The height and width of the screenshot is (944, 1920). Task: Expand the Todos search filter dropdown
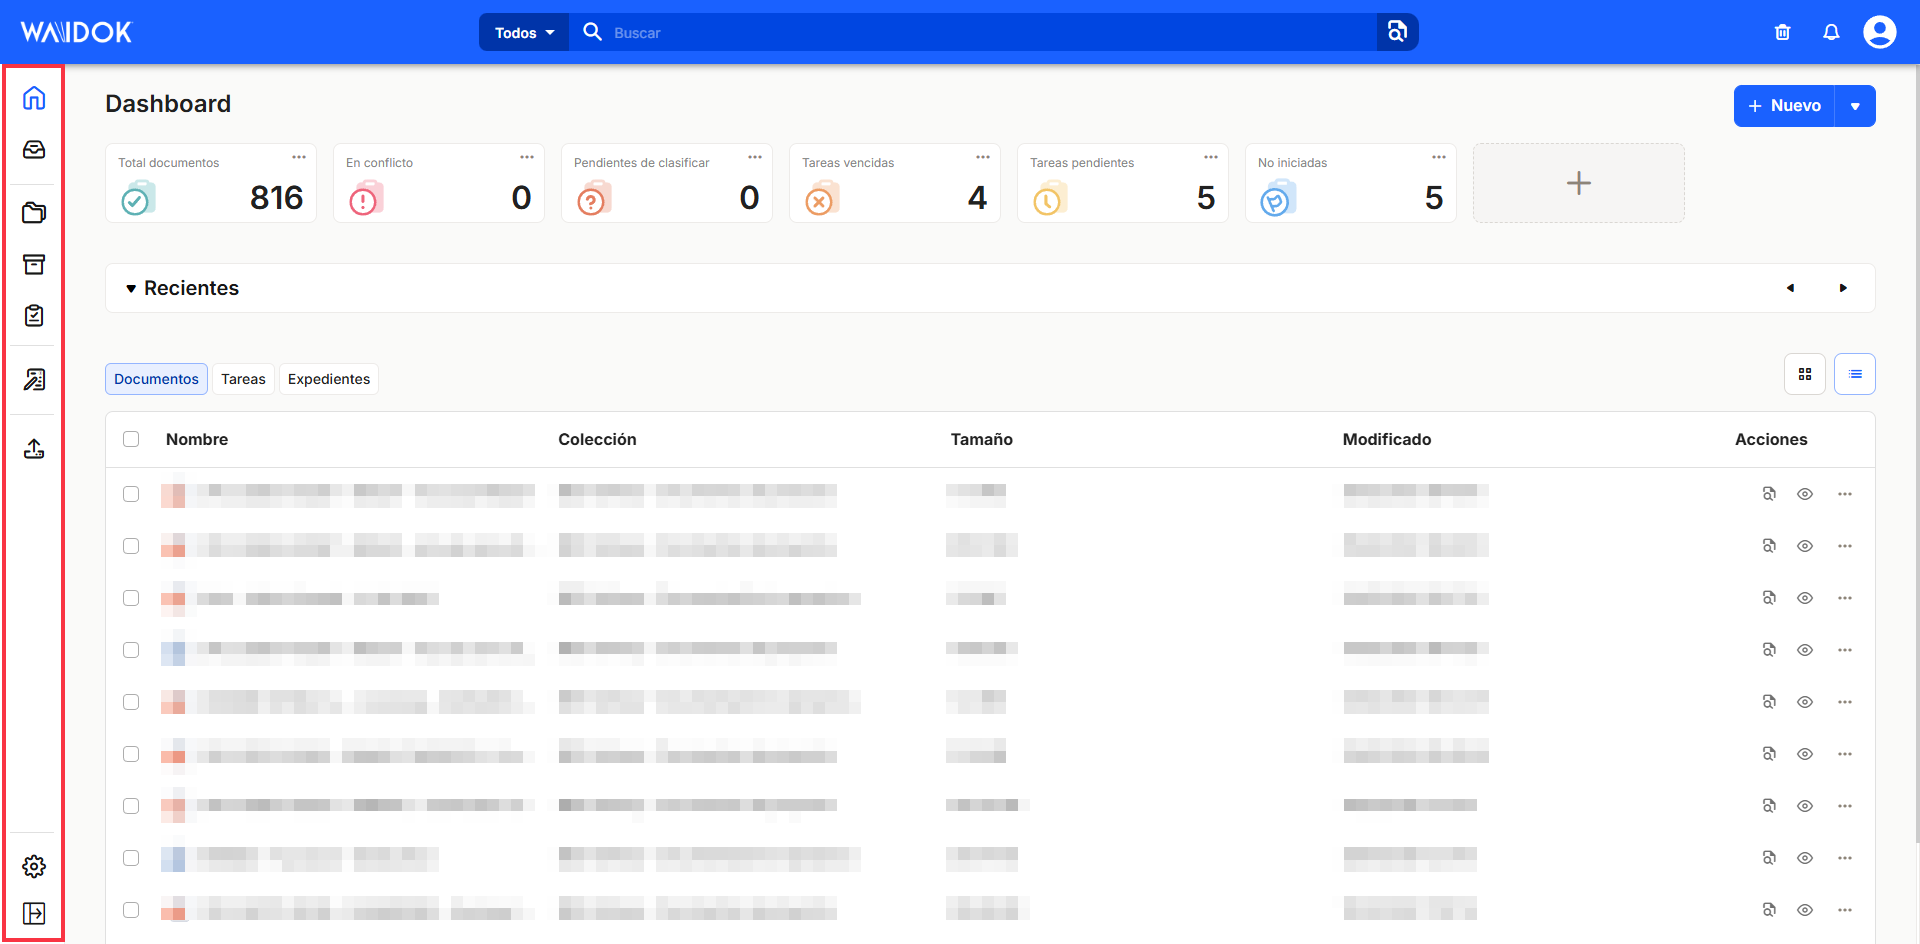click(524, 32)
